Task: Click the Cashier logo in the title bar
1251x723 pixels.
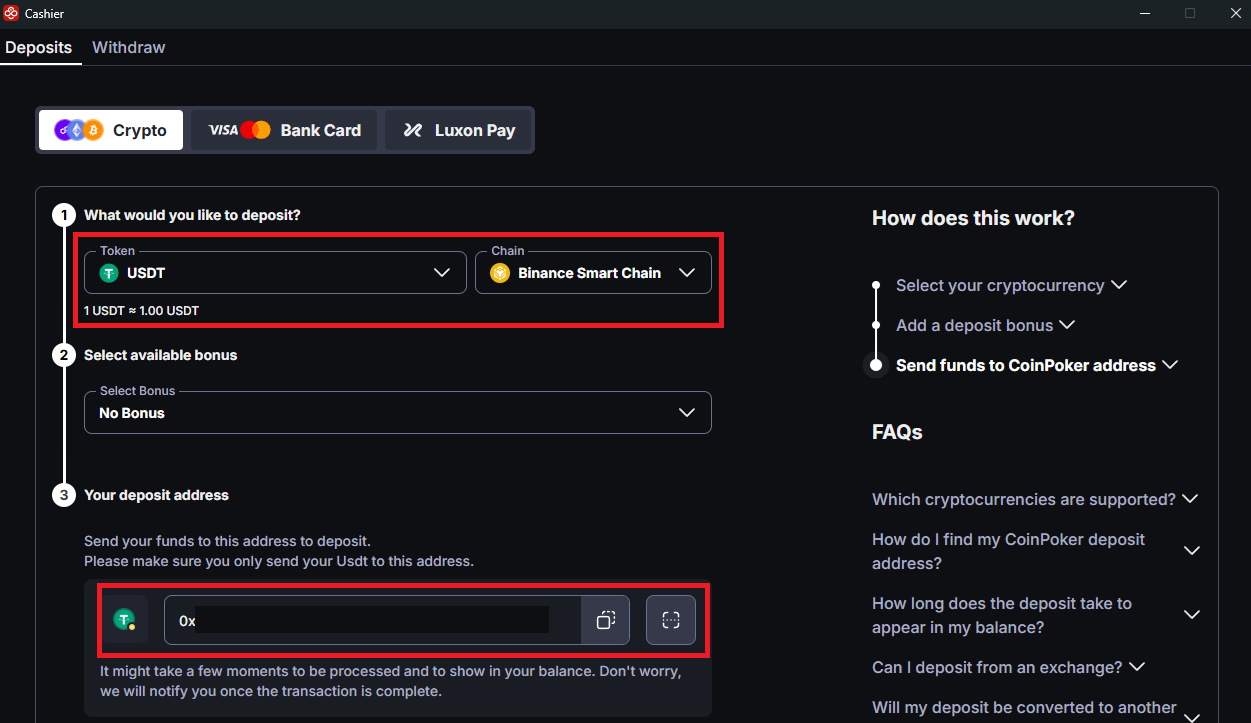Action: point(11,13)
